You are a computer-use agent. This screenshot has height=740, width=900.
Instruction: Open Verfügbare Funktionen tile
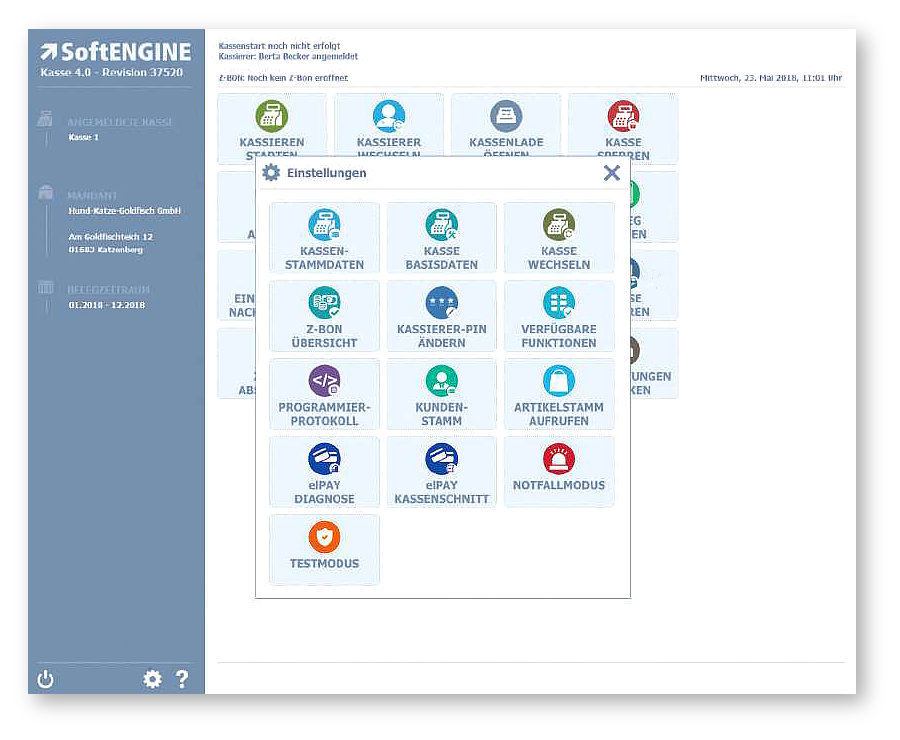[558, 316]
